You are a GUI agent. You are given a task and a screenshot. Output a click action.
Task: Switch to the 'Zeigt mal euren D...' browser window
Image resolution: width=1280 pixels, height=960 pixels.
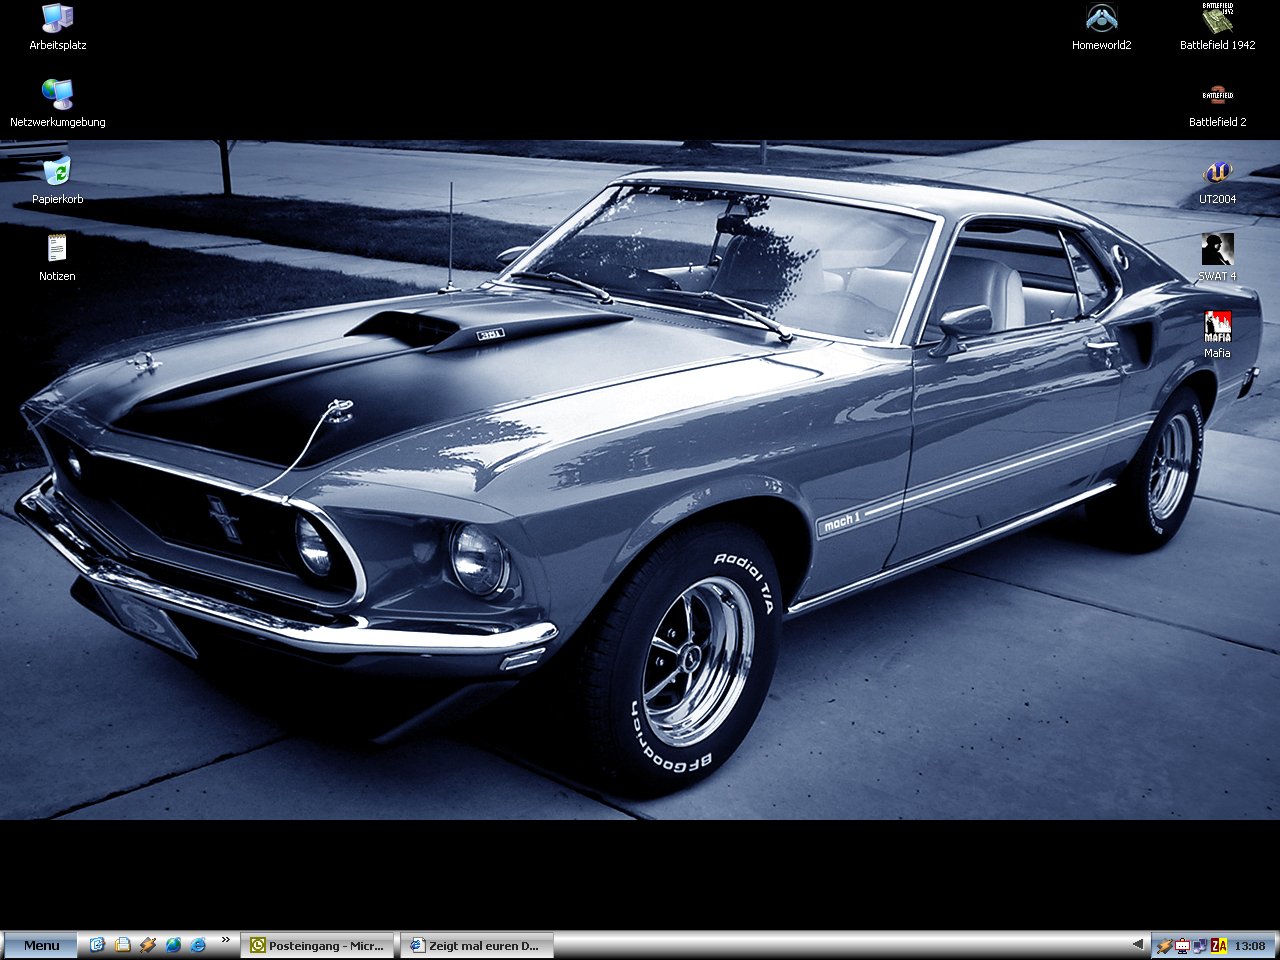click(x=476, y=945)
